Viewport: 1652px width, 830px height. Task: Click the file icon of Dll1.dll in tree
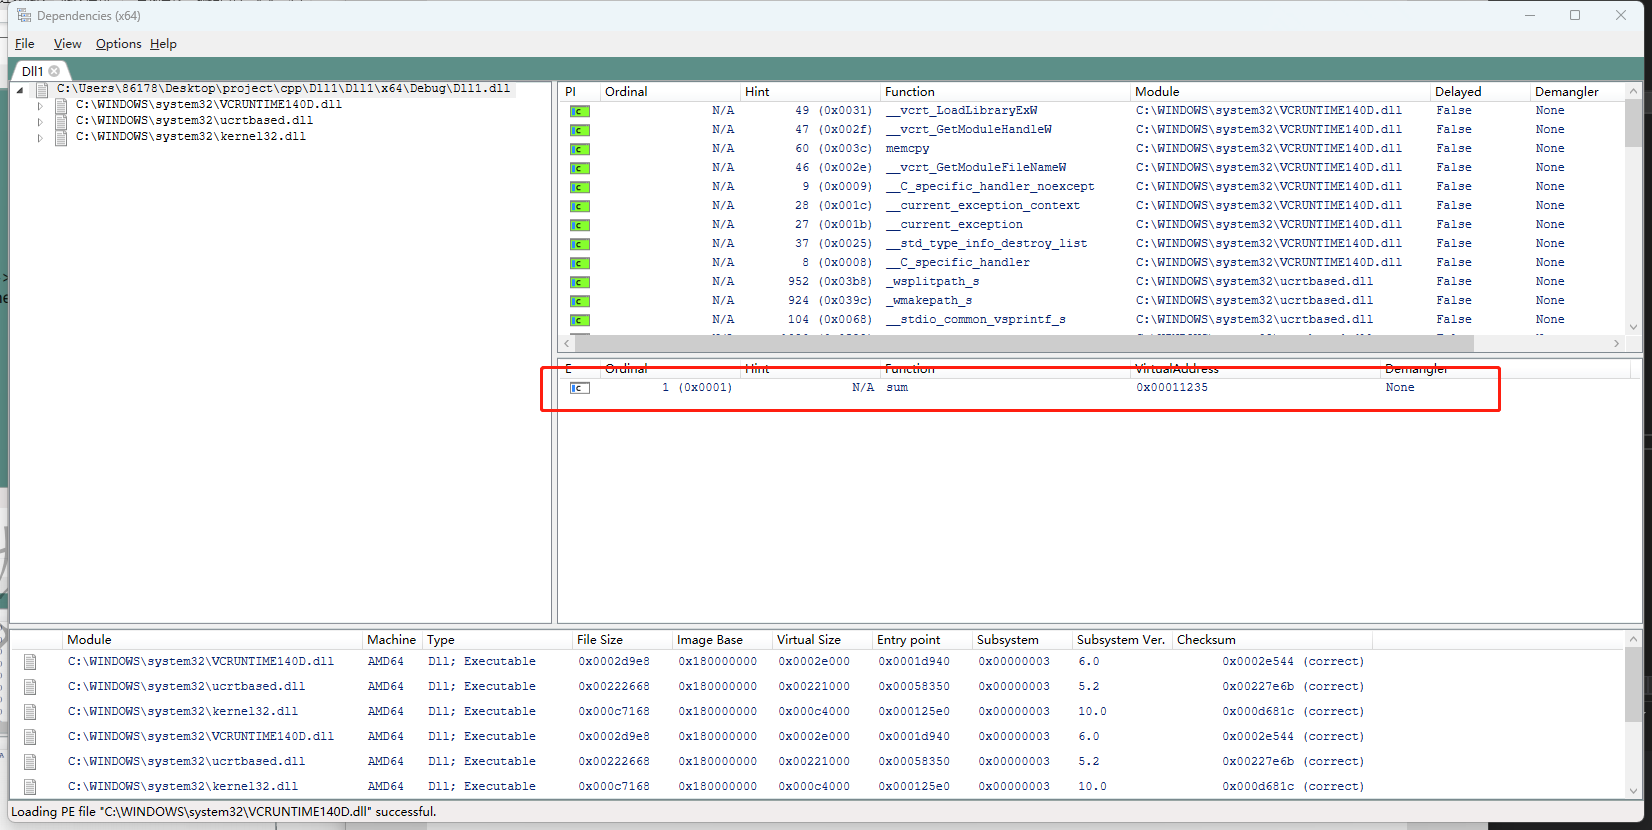42,89
